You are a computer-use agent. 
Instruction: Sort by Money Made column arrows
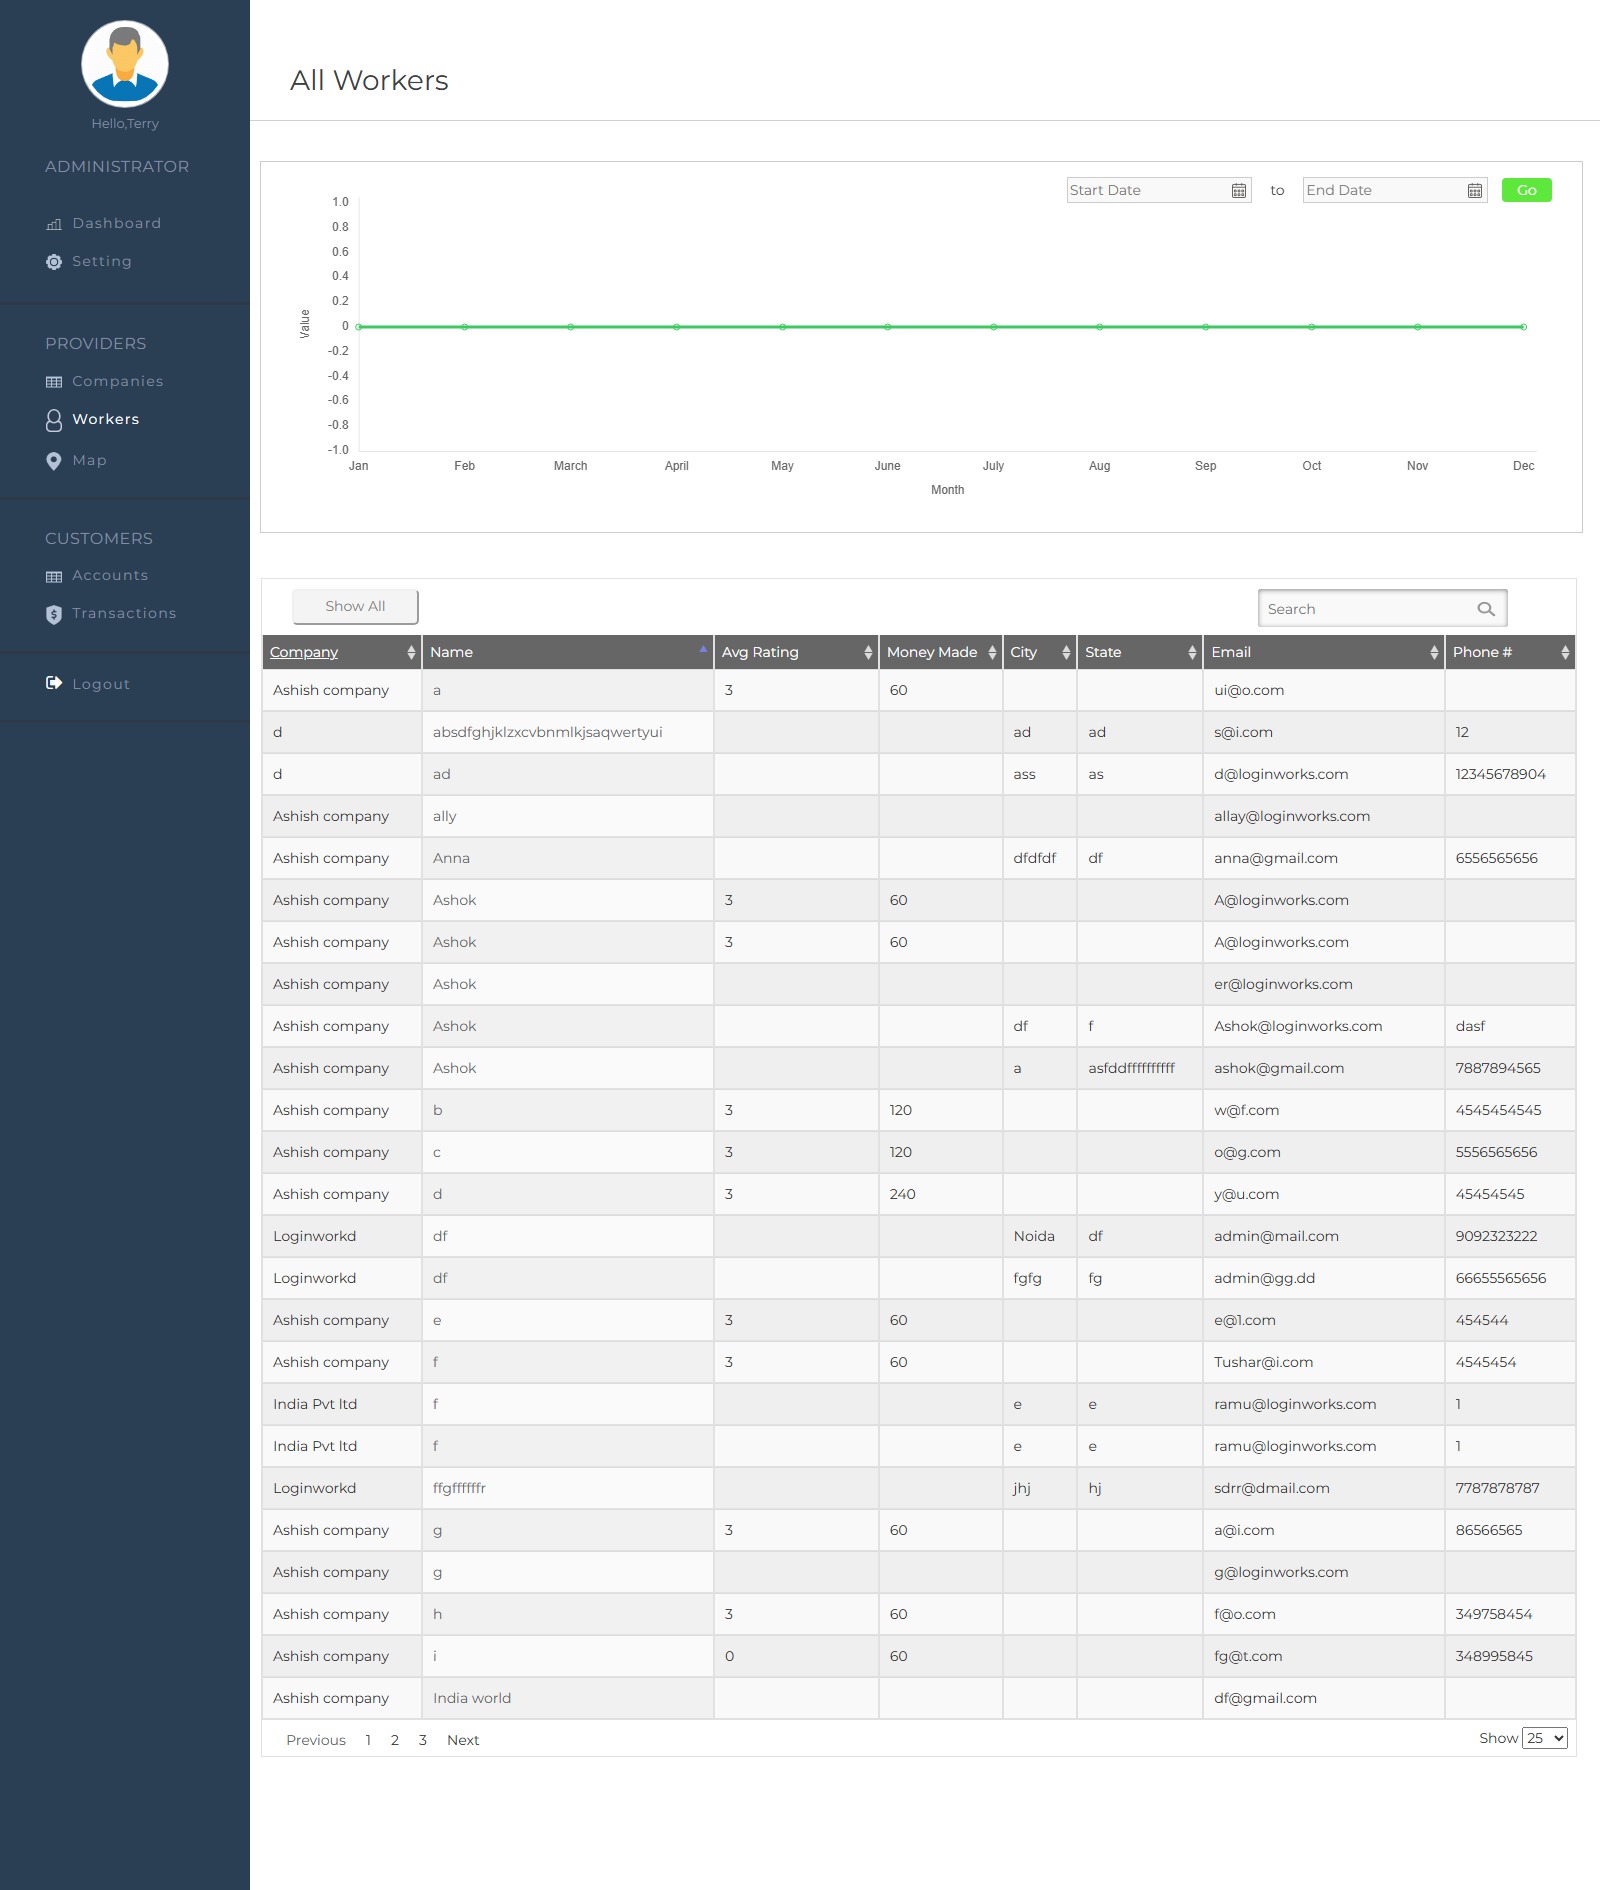click(x=992, y=653)
